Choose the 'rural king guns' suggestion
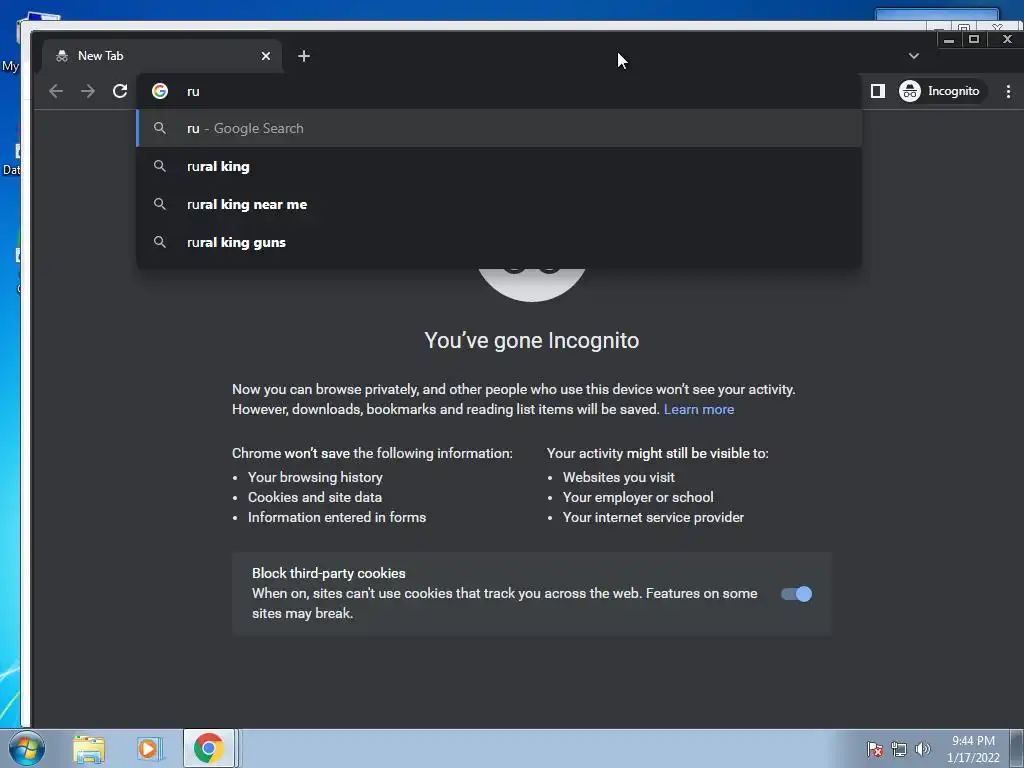Screen dimensions: 1024x768 (x=499, y=242)
